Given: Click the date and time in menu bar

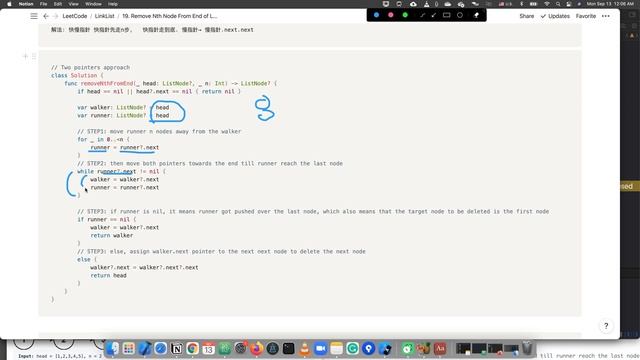Looking at the screenshot, I should [x=609, y=4].
